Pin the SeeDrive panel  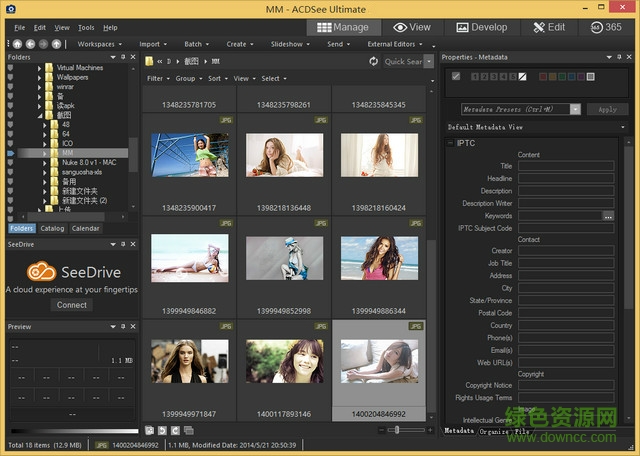coord(121,243)
